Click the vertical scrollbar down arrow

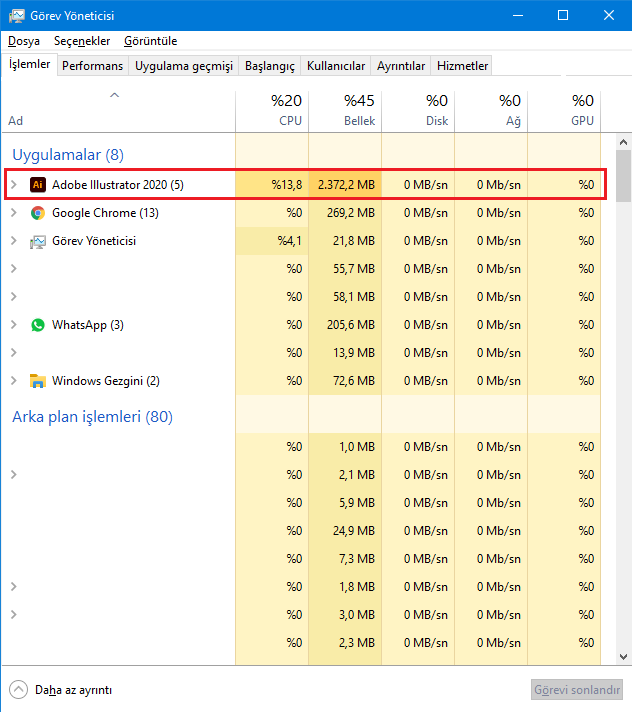[623, 656]
